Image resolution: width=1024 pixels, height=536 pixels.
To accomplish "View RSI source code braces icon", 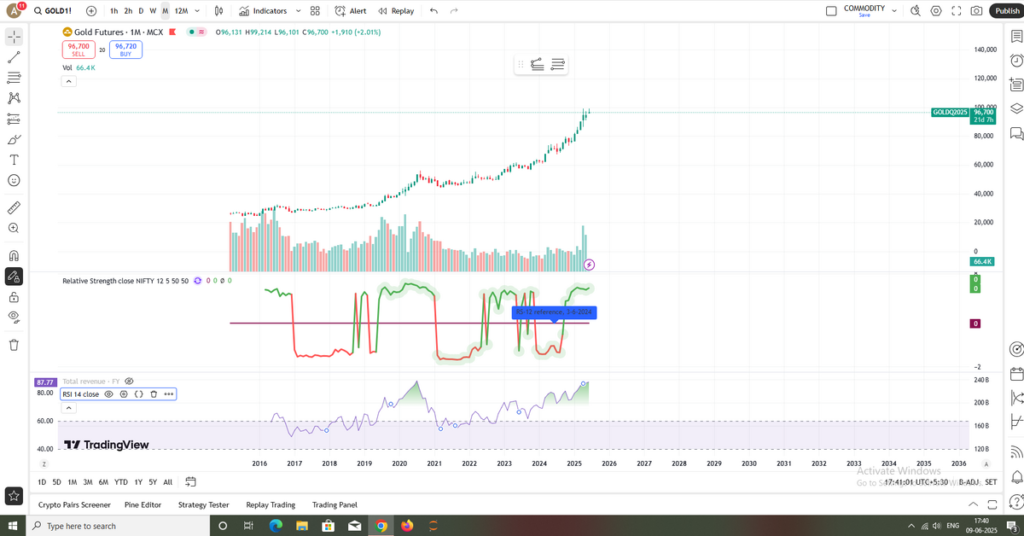I will pos(138,394).
